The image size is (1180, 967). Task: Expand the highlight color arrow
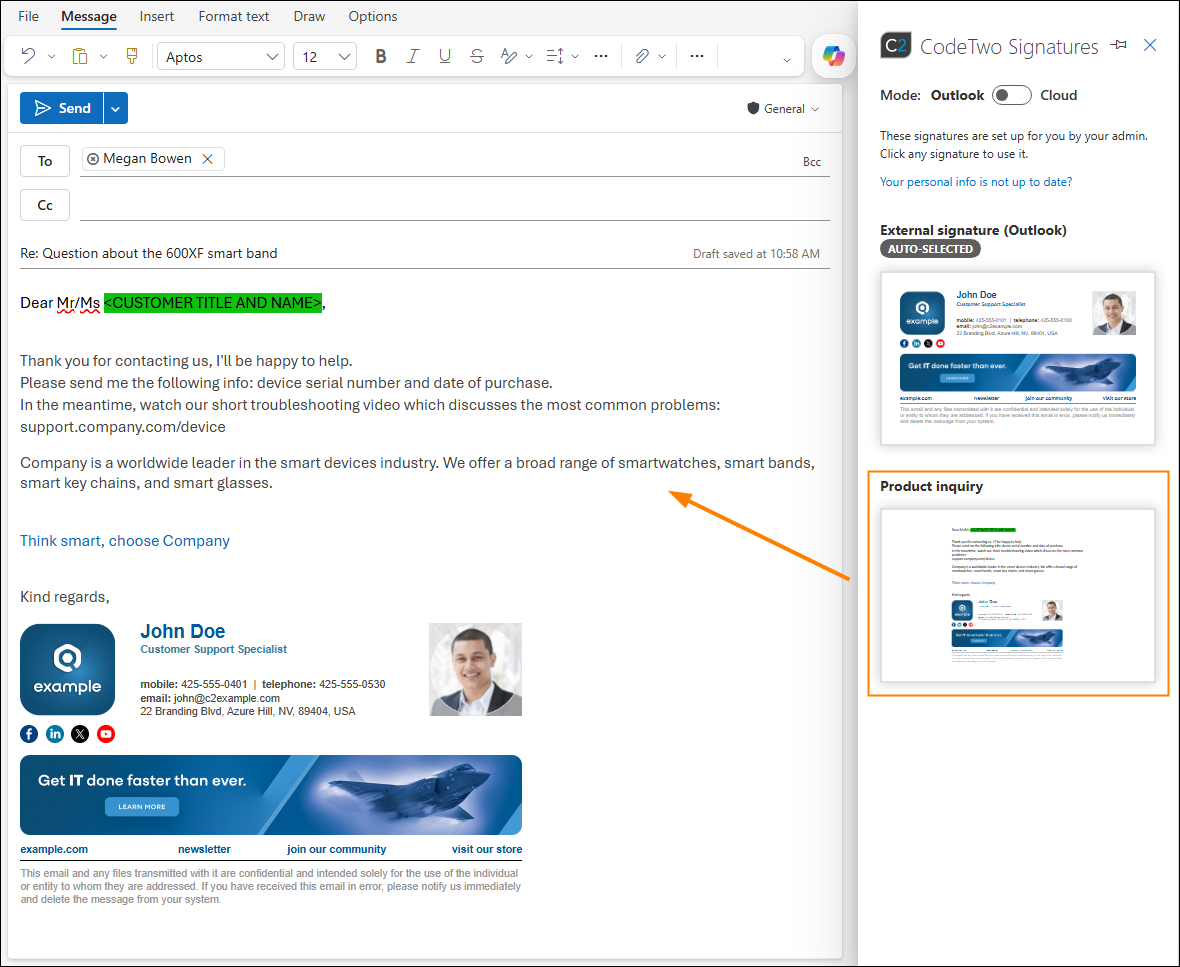pyautogui.click(x=529, y=56)
